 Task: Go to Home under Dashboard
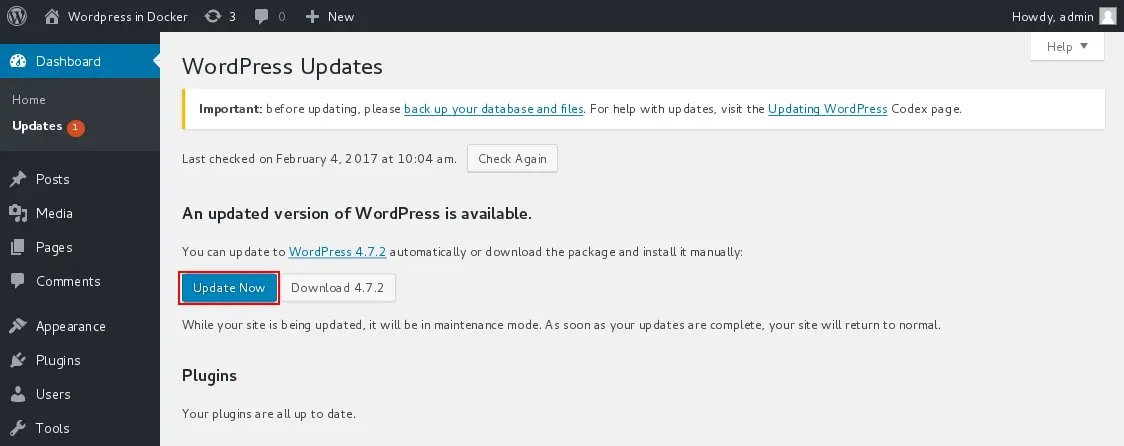point(29,100)
